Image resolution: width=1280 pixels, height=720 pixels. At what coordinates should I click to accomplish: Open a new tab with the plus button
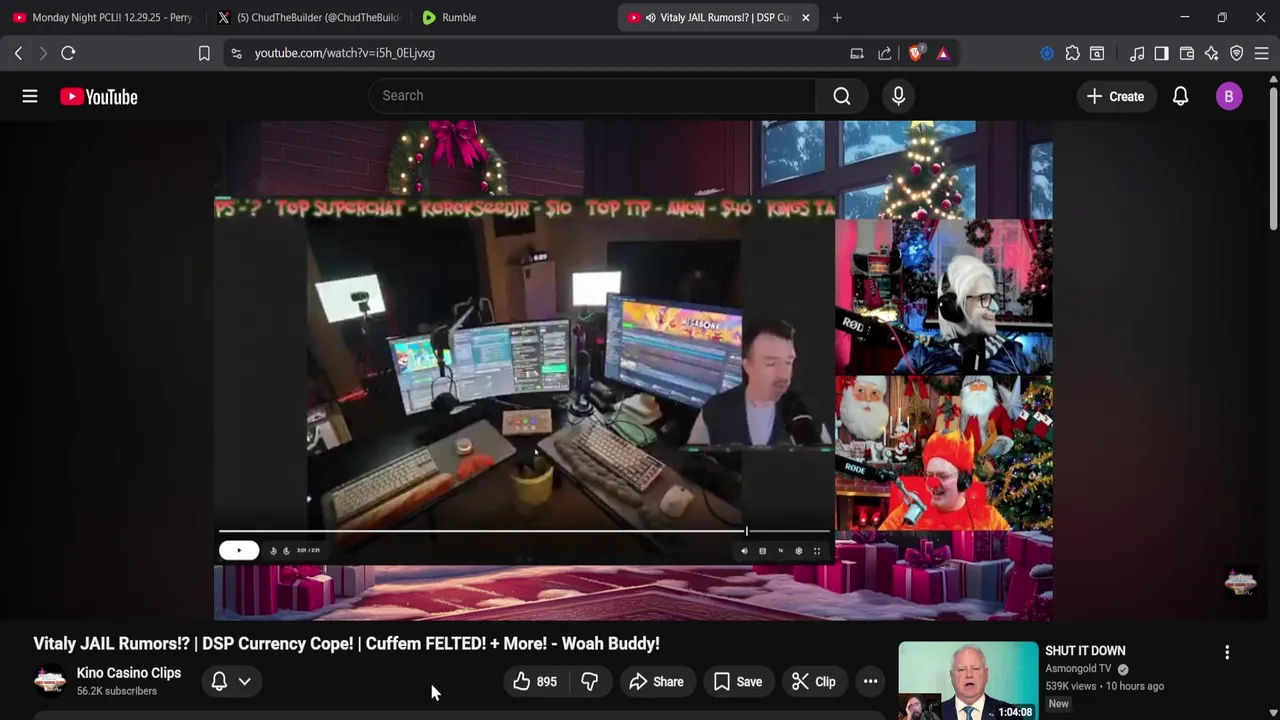tap(837, 17)
